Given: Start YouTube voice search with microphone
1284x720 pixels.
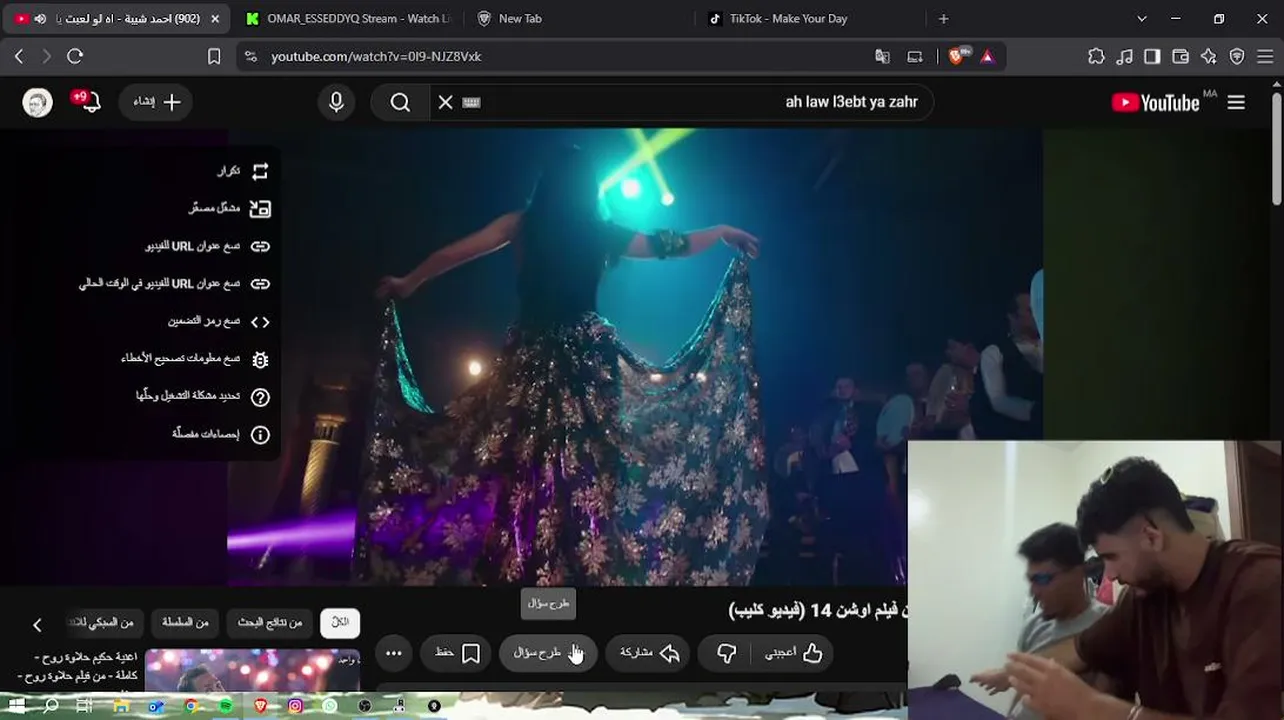Looking at the screenshot, I should pos(336,102).
